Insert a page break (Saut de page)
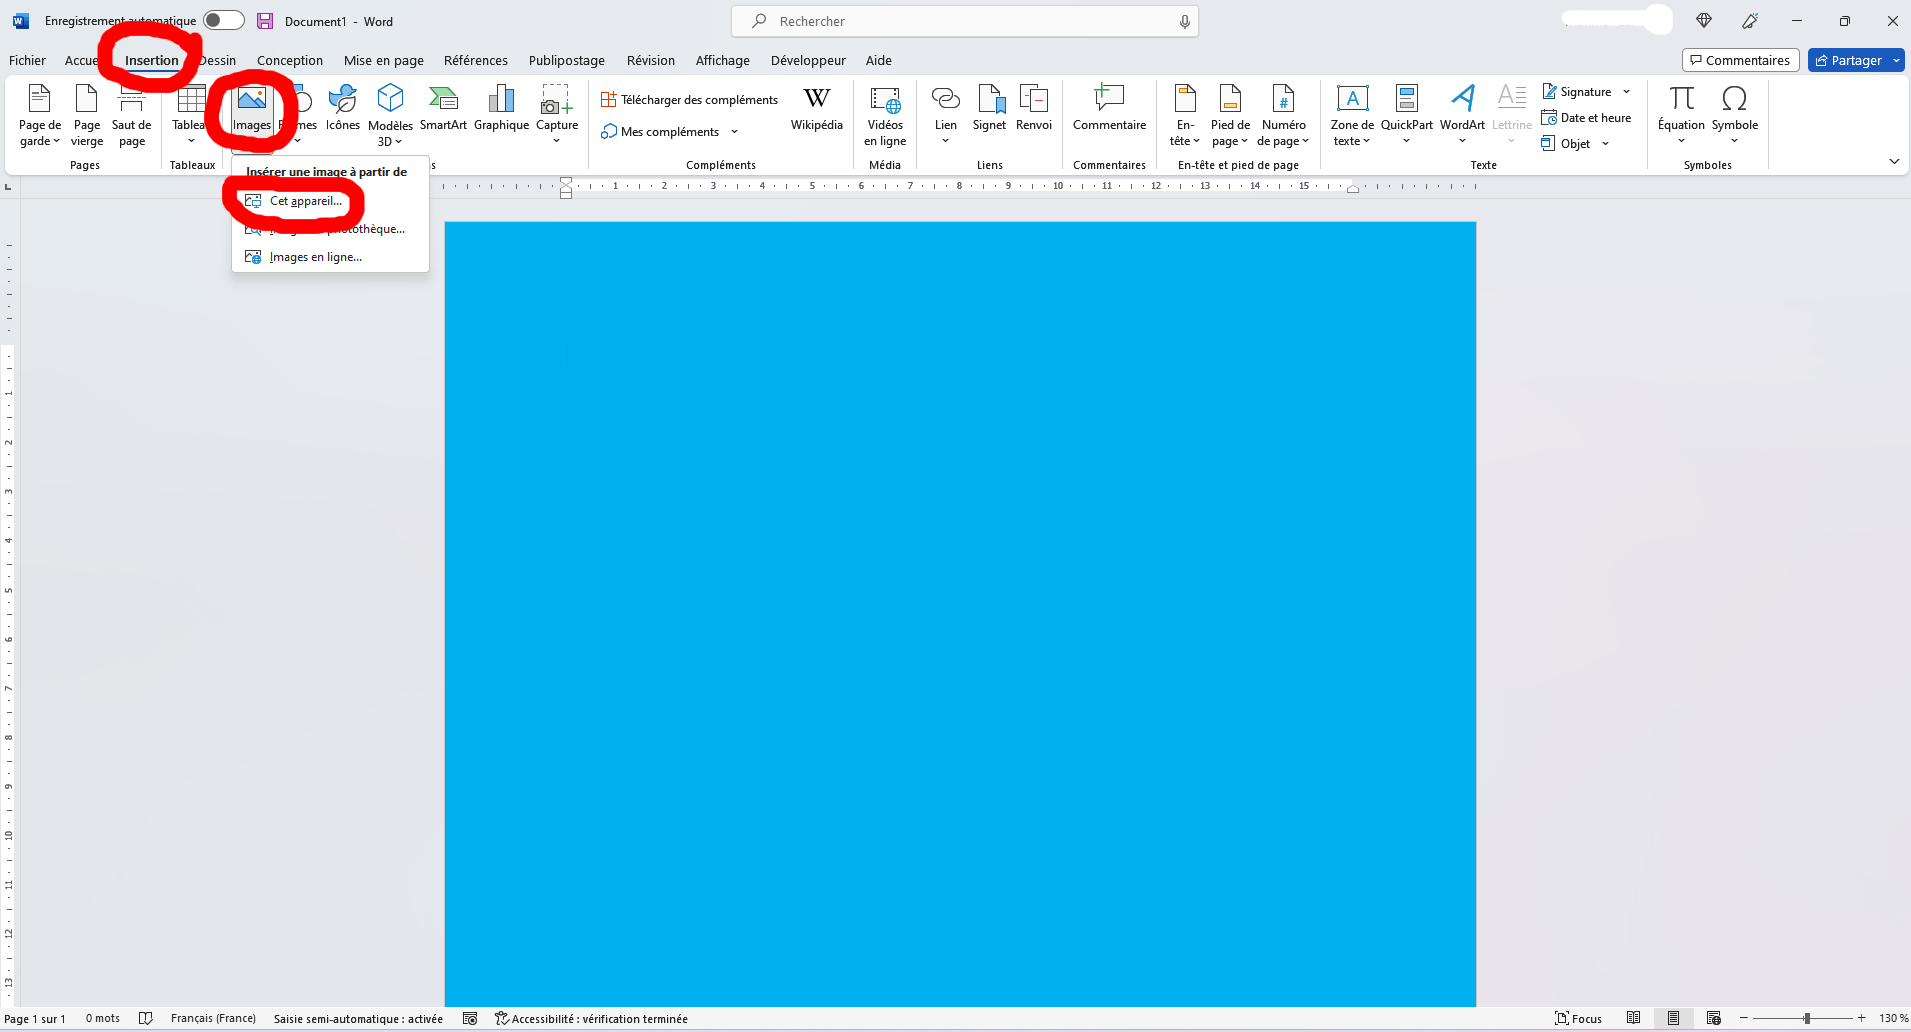 click(x=131, y=116)
